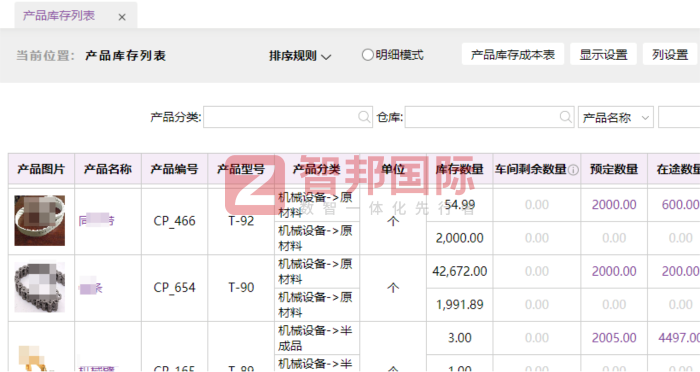Viewport: 700px width, 372px height.
Task: Click the search text box beside 产品名称
Action: point(679,117)
